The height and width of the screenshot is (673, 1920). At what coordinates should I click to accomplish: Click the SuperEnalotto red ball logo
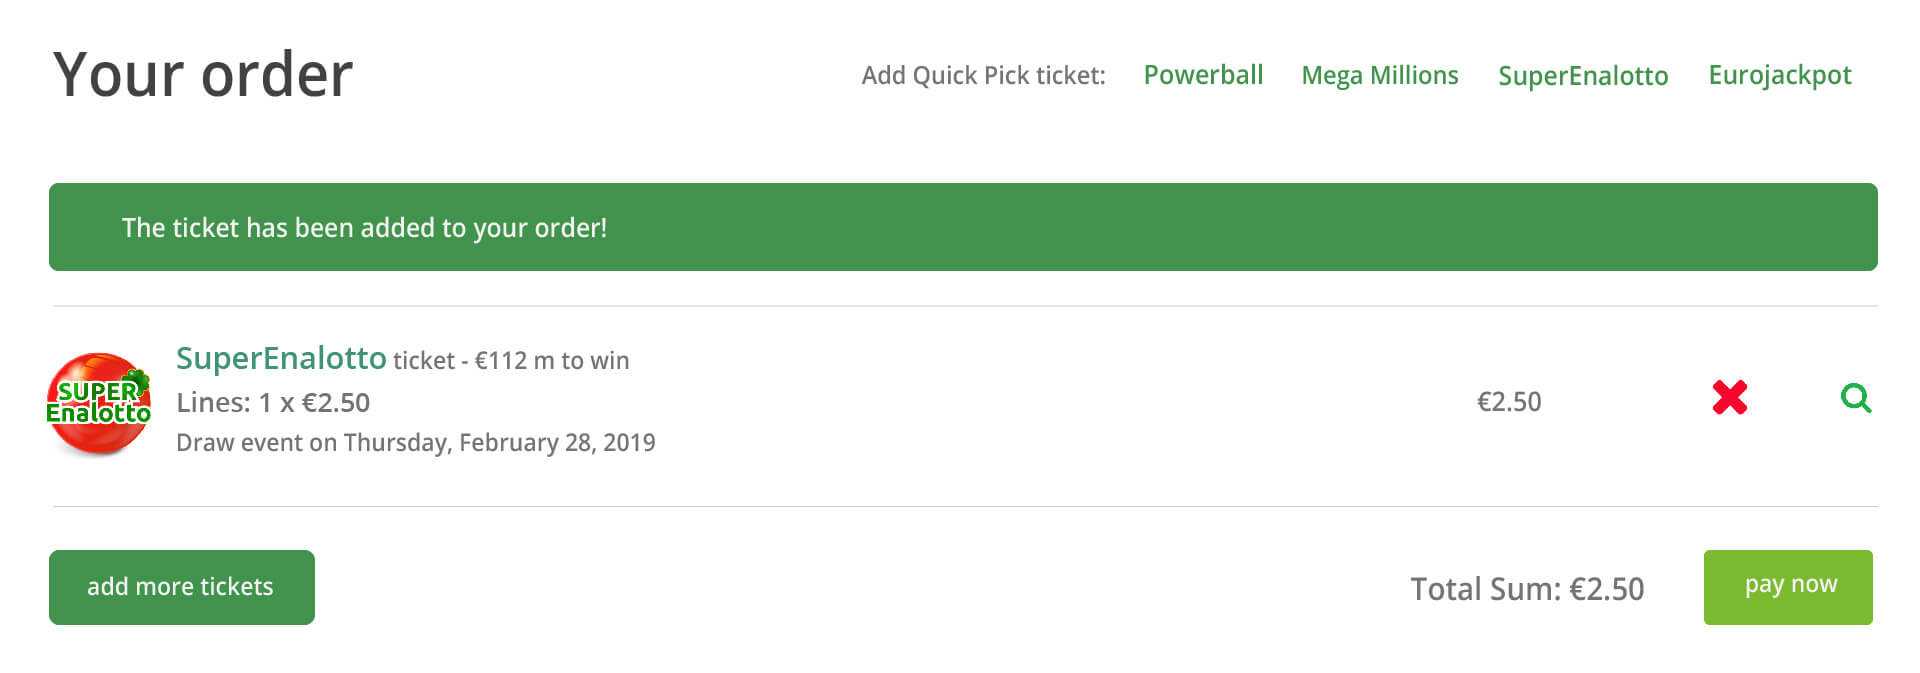pyautogui.click(x=98, y=404)
